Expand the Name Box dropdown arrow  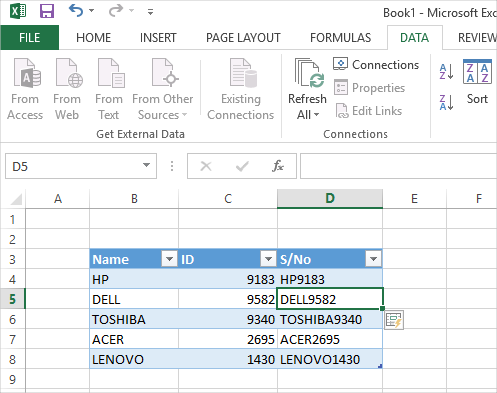pyautogui.click(x=146, y=165)
